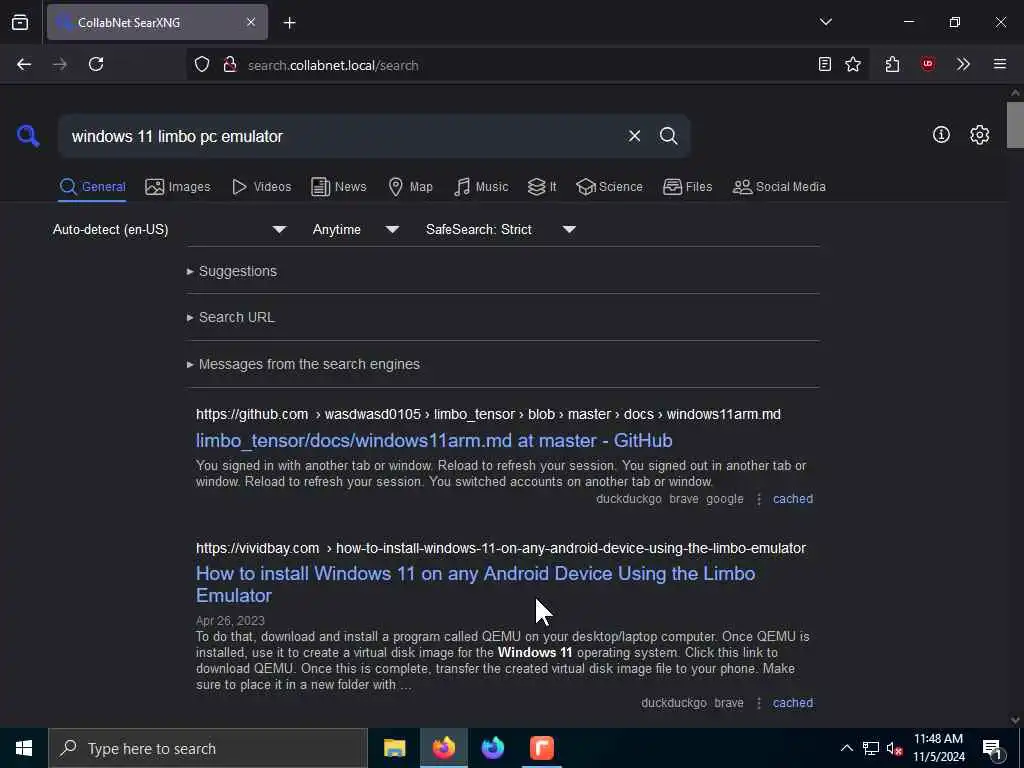Viewport: 1024px width, 768px height.
Task: Click the insecure connection padlock icon
Action: [229, 65]
